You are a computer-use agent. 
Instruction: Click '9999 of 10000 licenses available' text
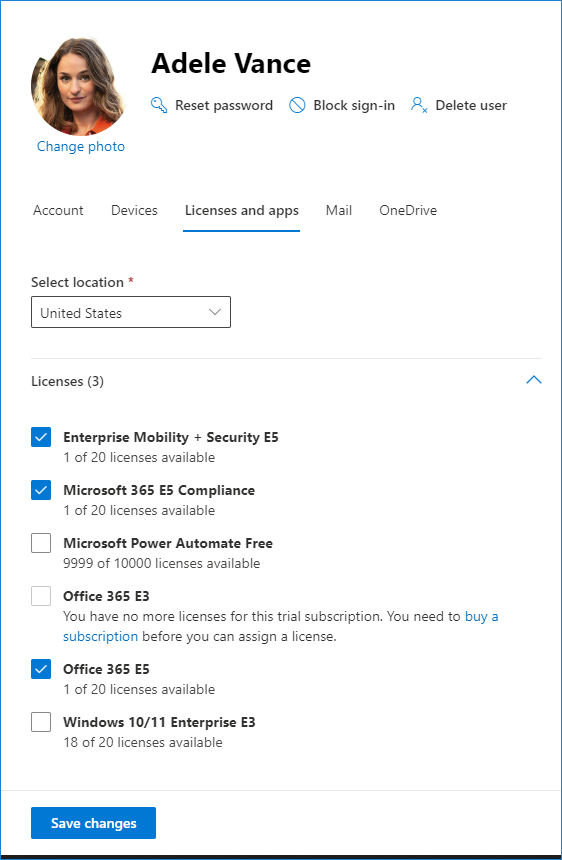point(162,563)
